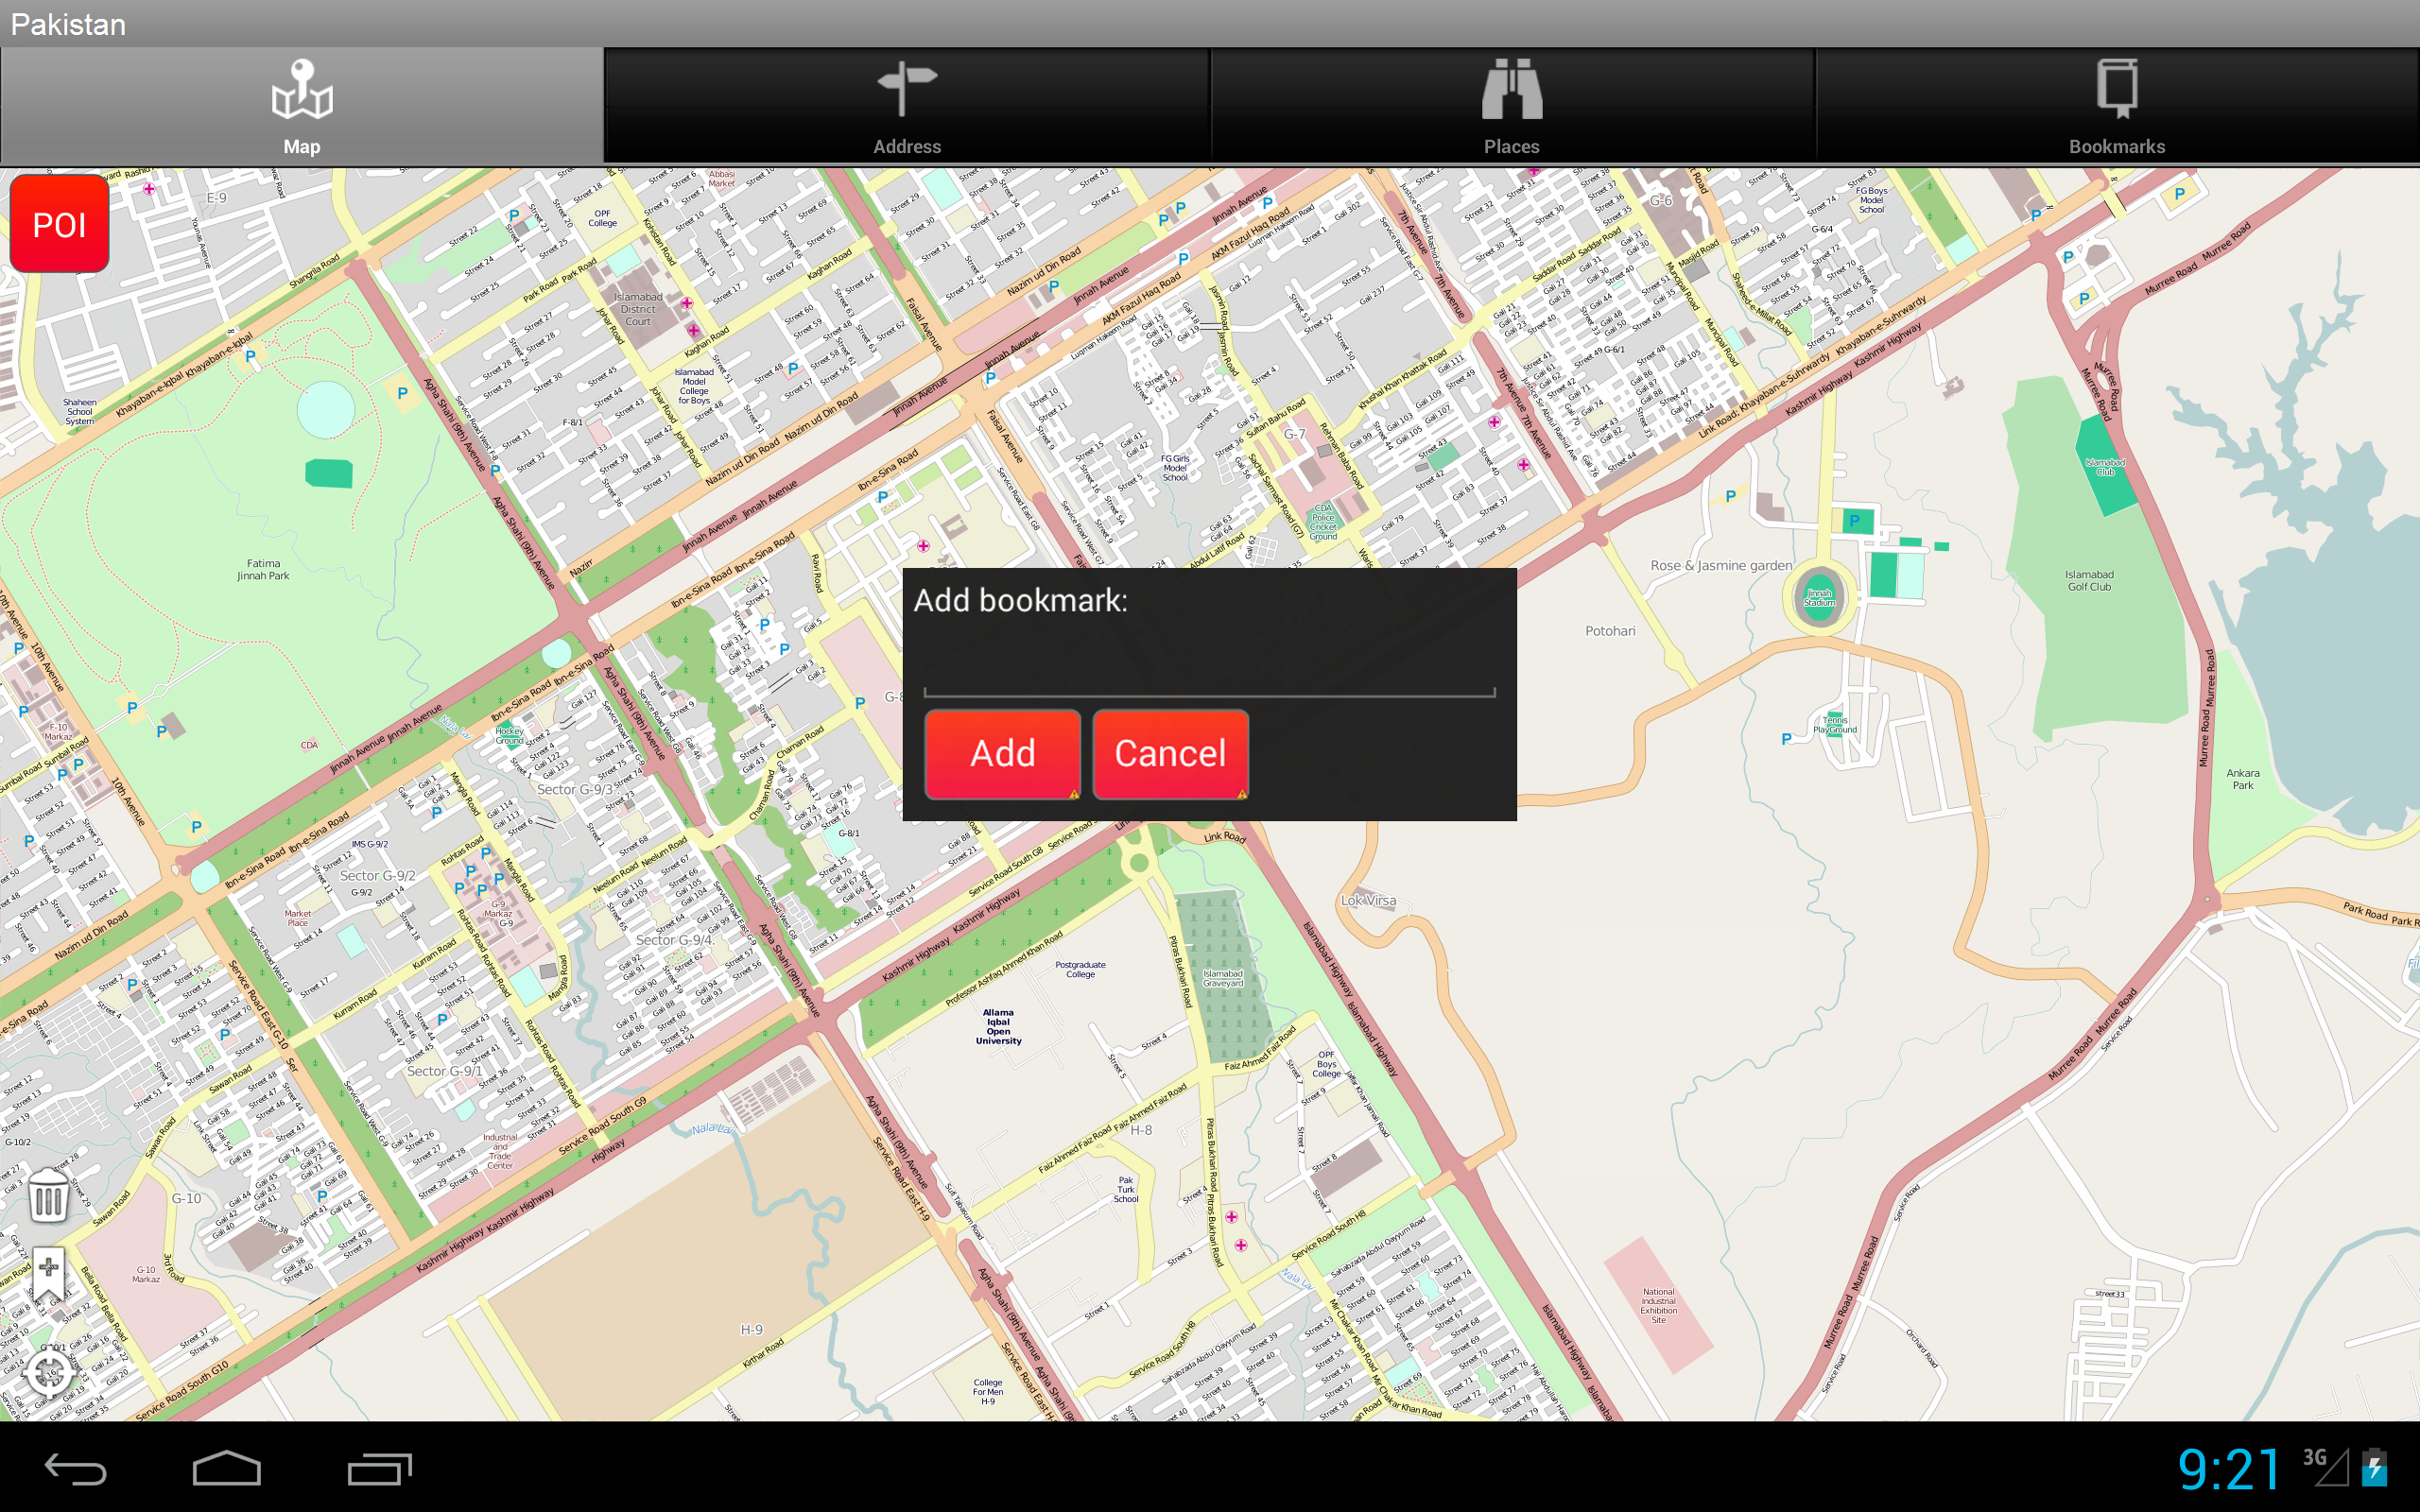
Task: Tap the ribbon bookmark icon on Bookmarks tab
Action: [x=2117, y=88]
